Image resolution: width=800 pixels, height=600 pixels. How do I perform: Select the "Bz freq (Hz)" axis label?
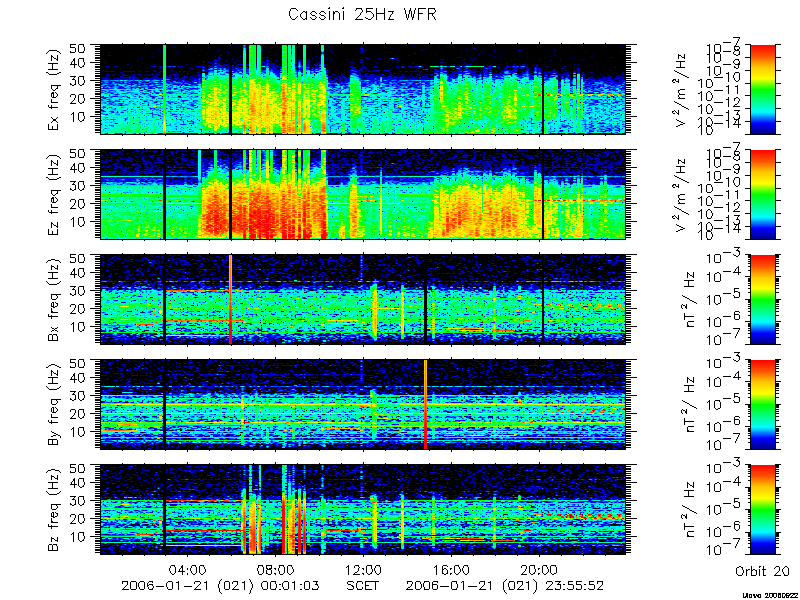[x=55, y=510]
